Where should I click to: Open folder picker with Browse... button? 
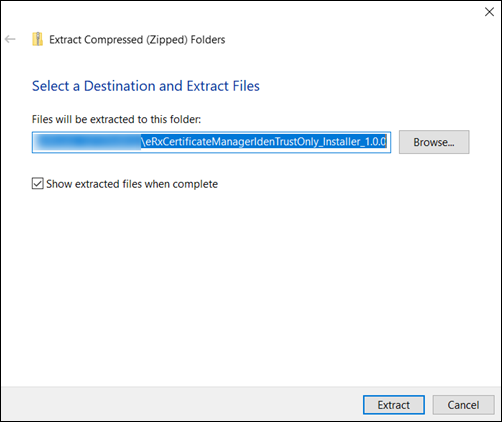(x=434, y=142)
